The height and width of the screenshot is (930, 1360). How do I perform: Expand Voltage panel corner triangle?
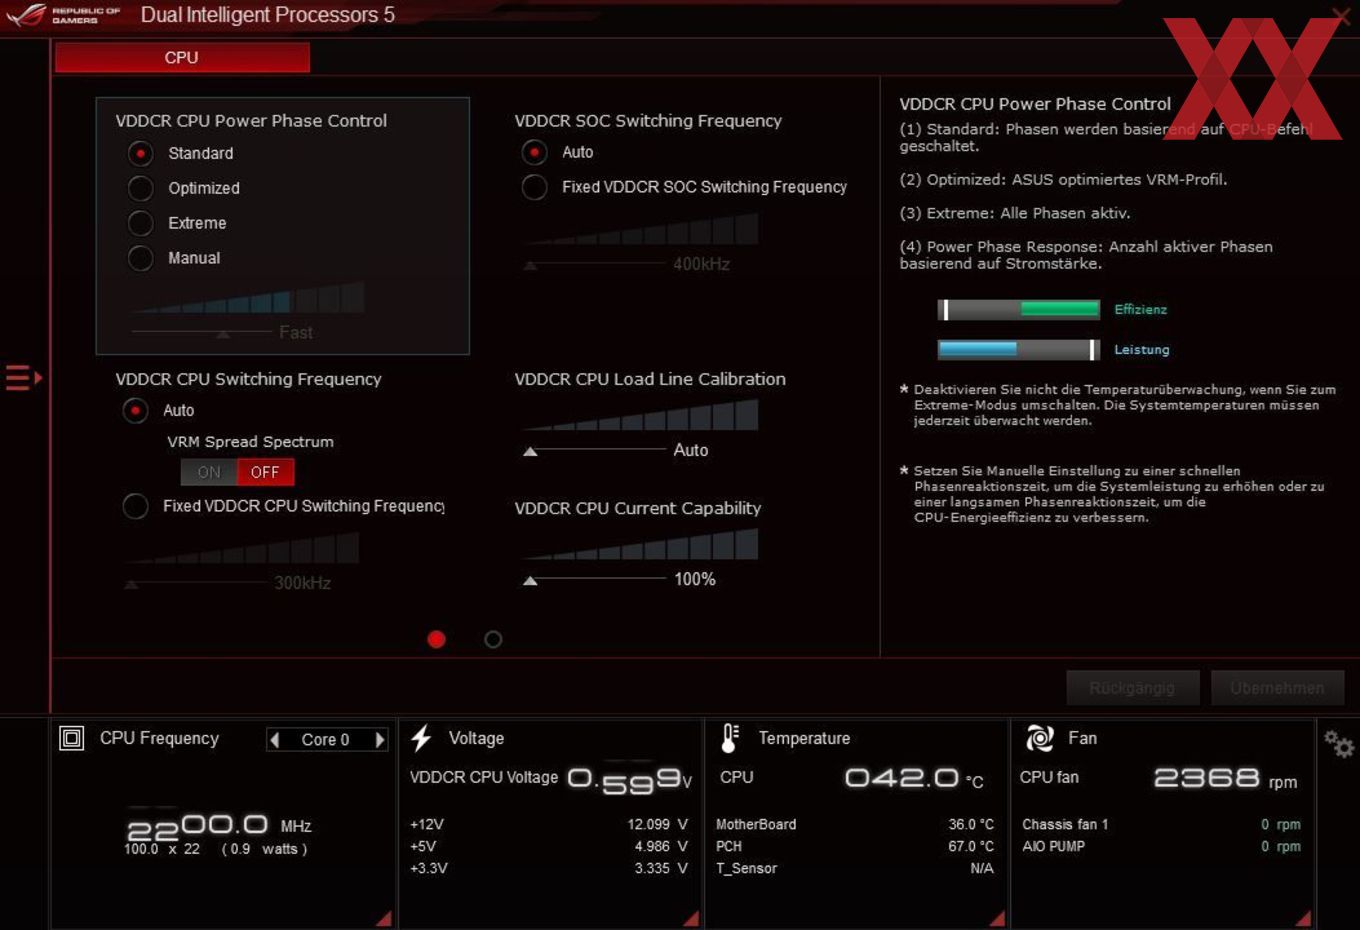click(691, 918)
